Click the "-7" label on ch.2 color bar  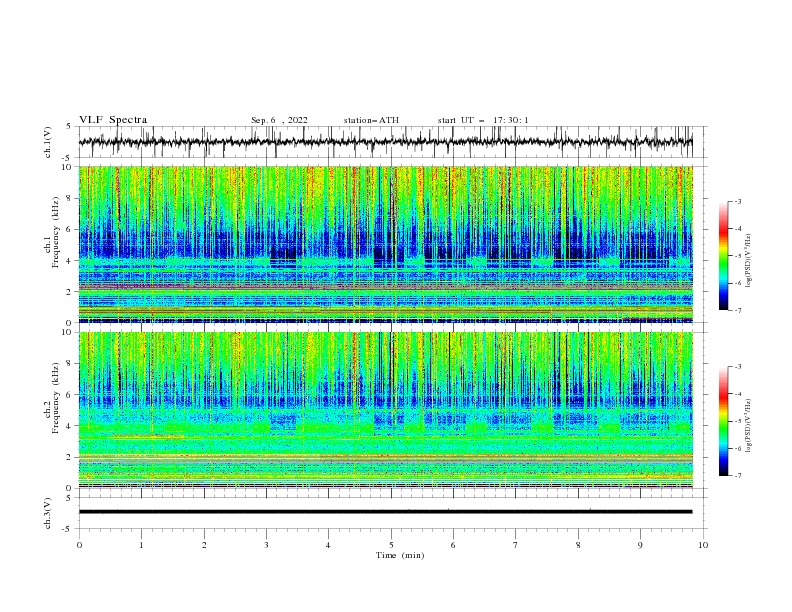click(737, 475)
